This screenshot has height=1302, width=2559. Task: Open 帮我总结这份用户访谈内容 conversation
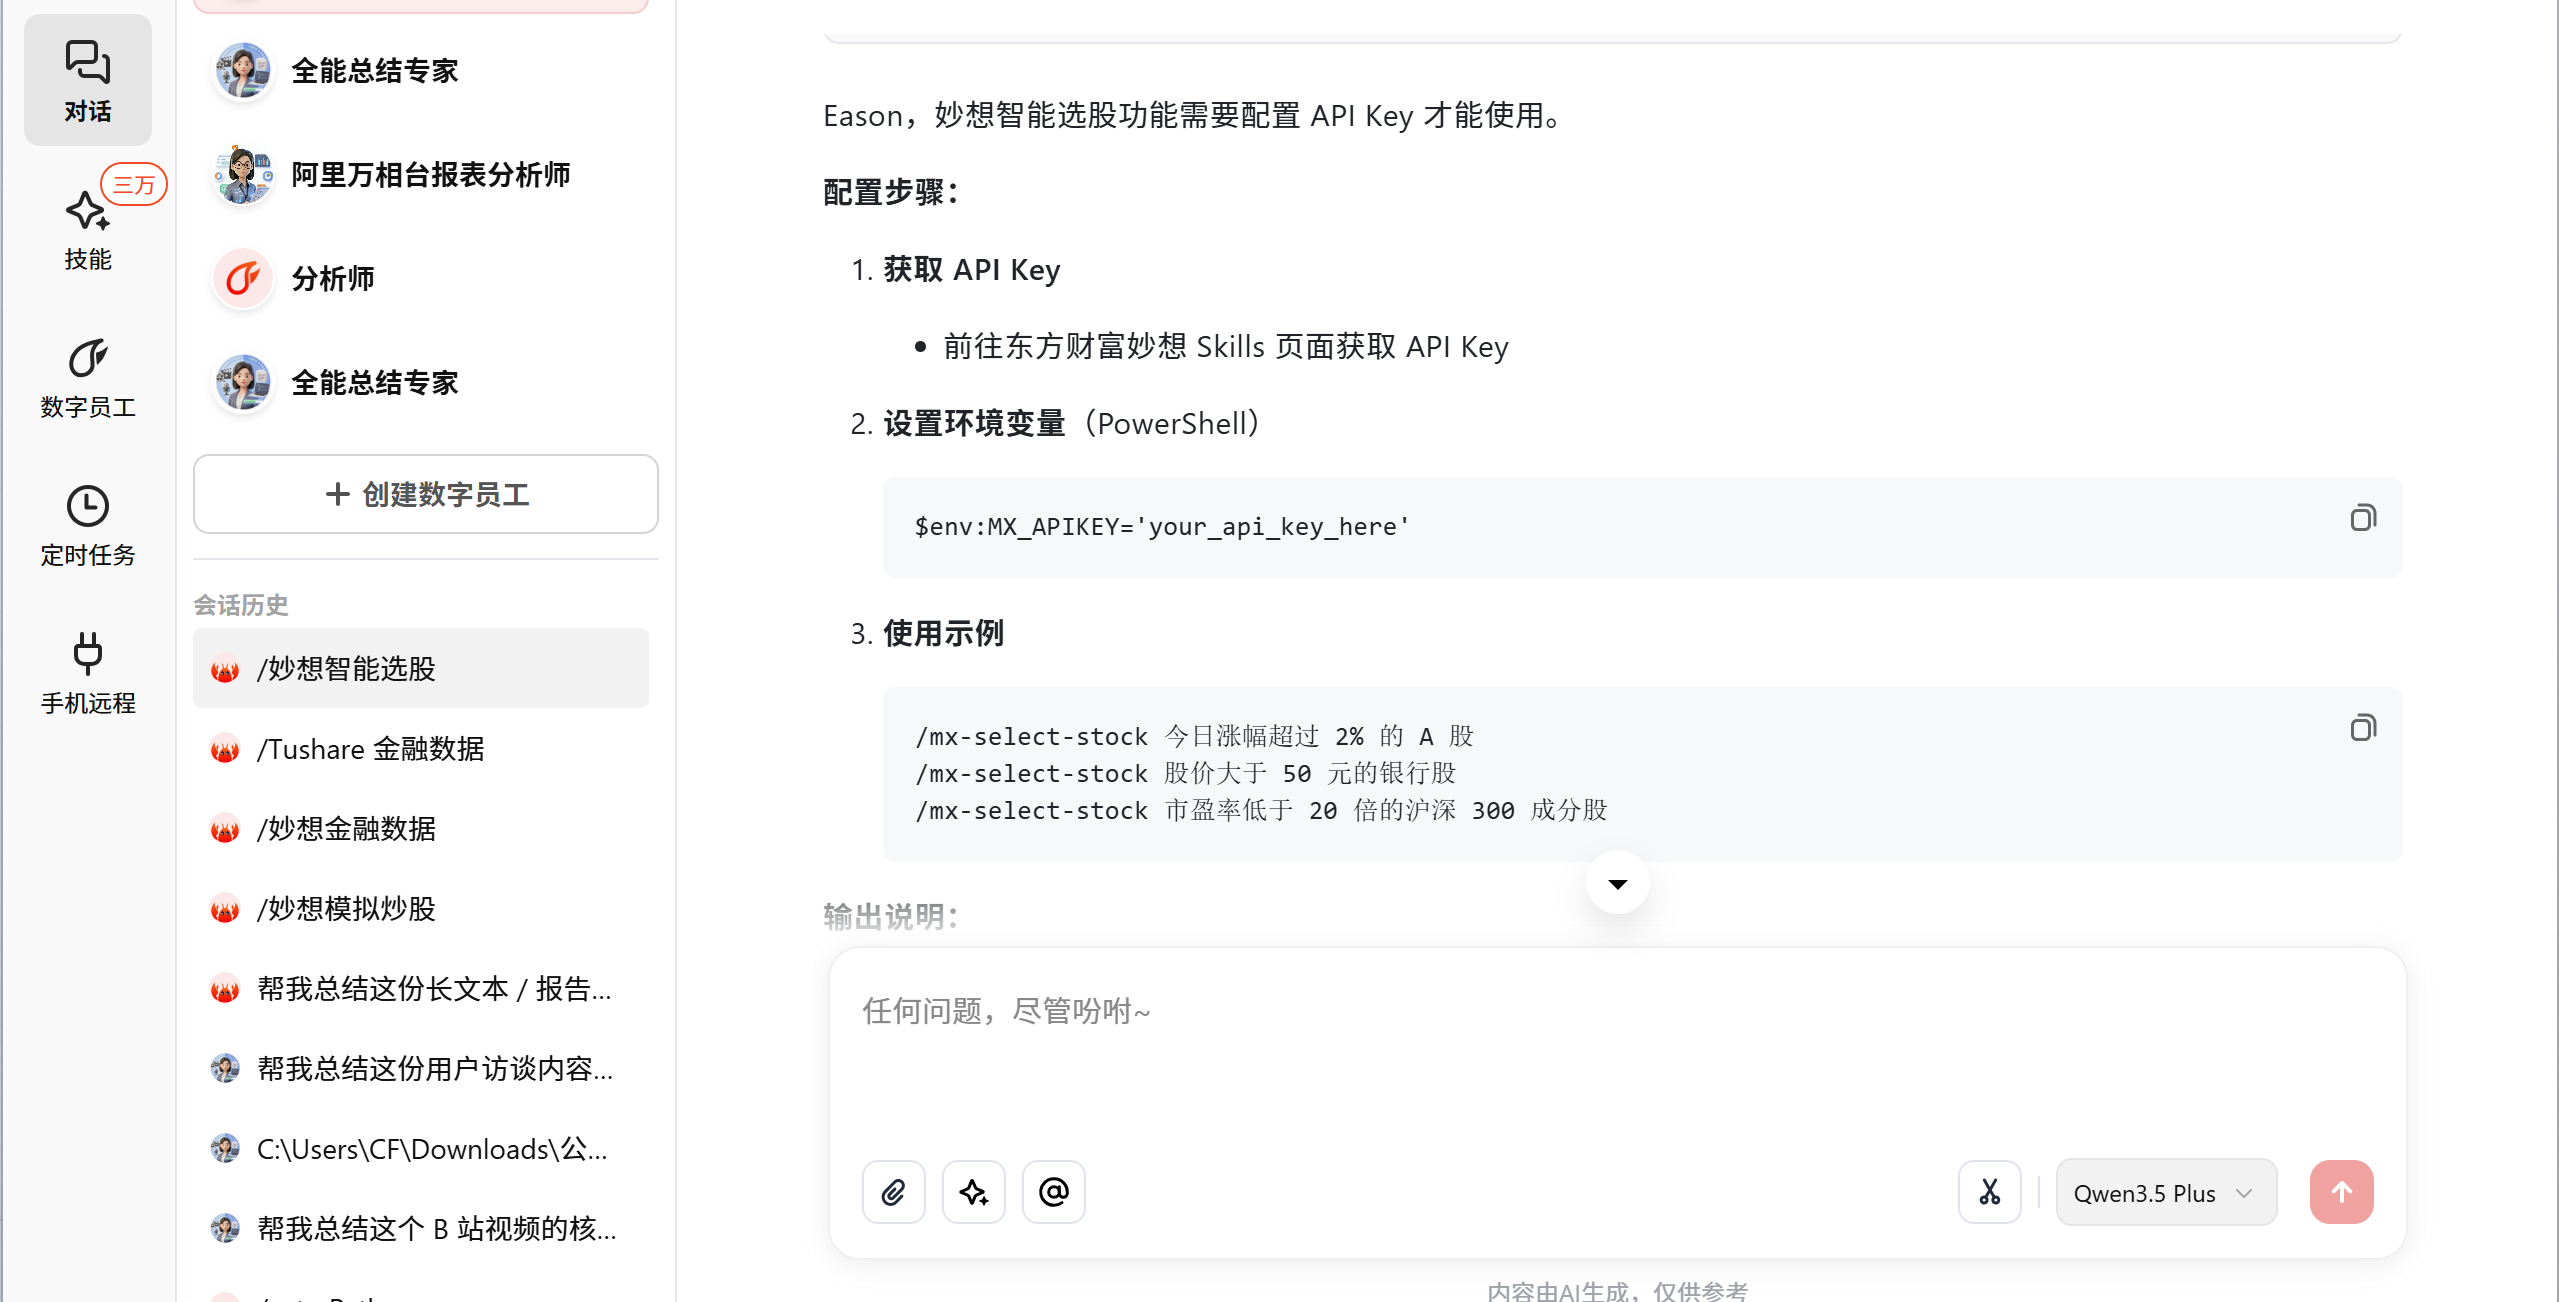(x=421, y=1068)
